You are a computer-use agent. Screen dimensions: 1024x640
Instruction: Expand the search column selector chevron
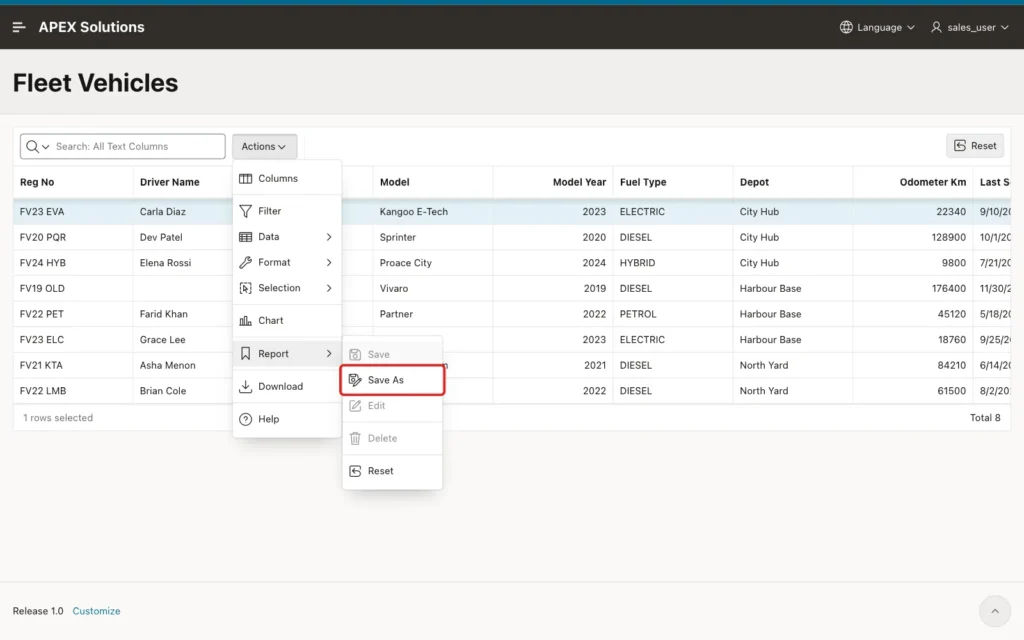(x=46, y=147)
